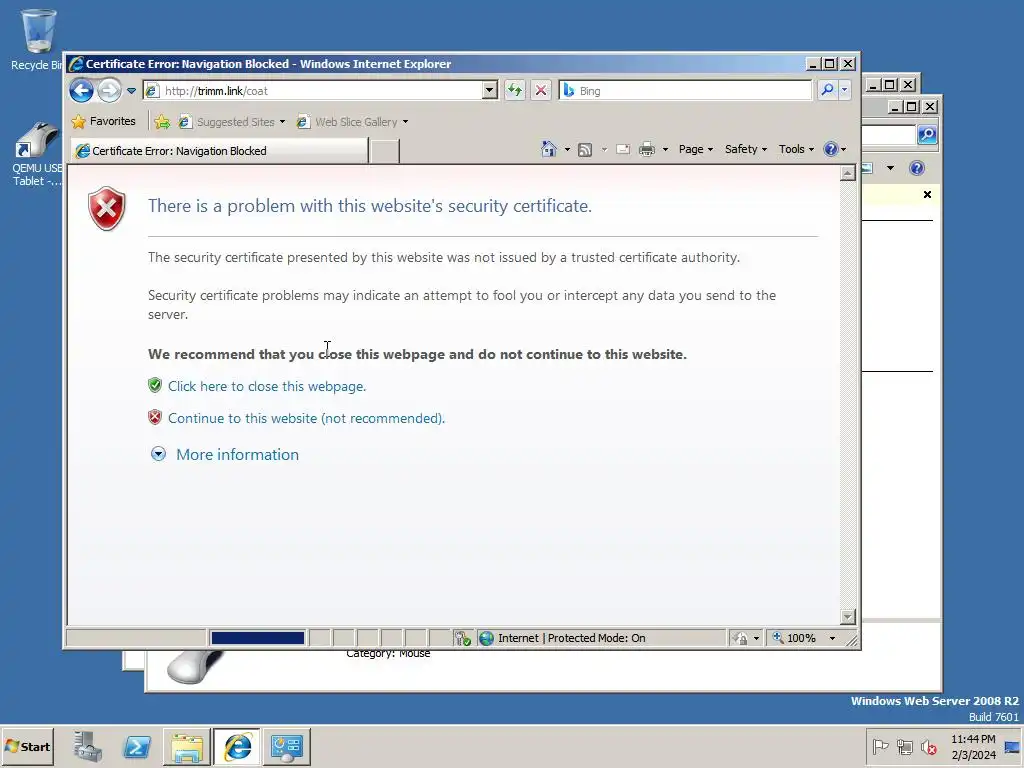Viewport: 1024px width, 768px height.
Task: Click the Home icon in the command bar
Action: (549, 150)
